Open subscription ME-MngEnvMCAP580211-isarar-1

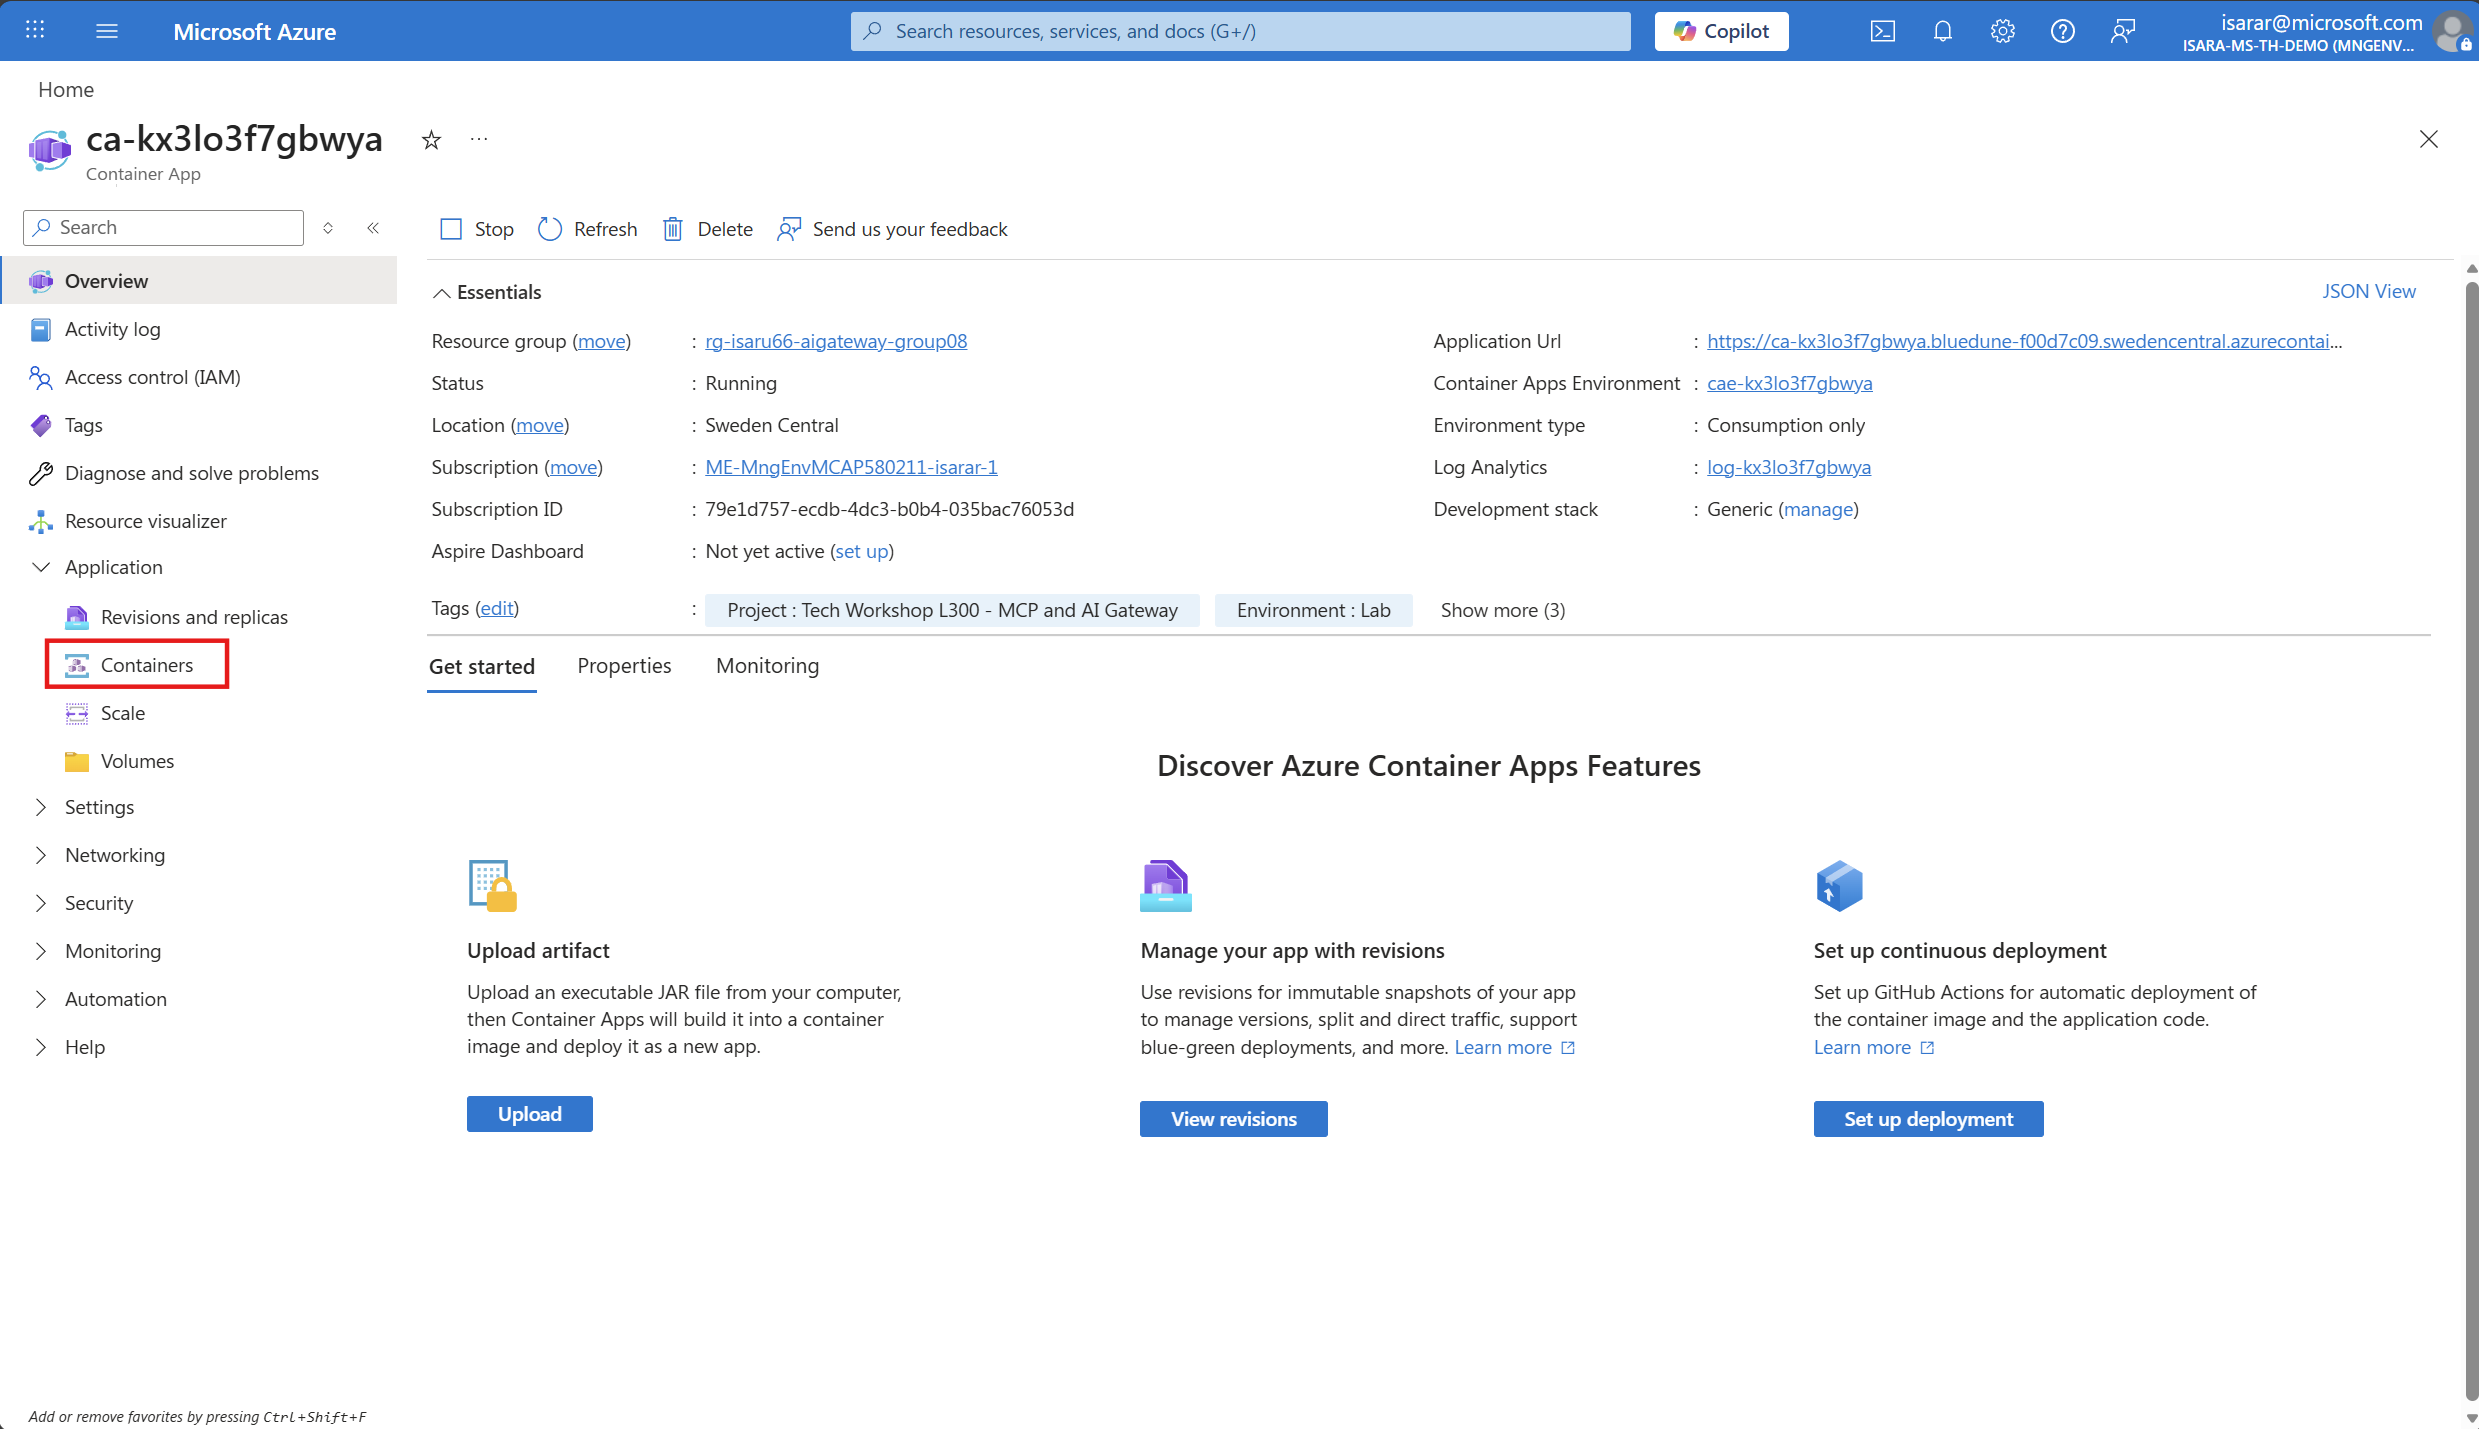coord(851,467)
